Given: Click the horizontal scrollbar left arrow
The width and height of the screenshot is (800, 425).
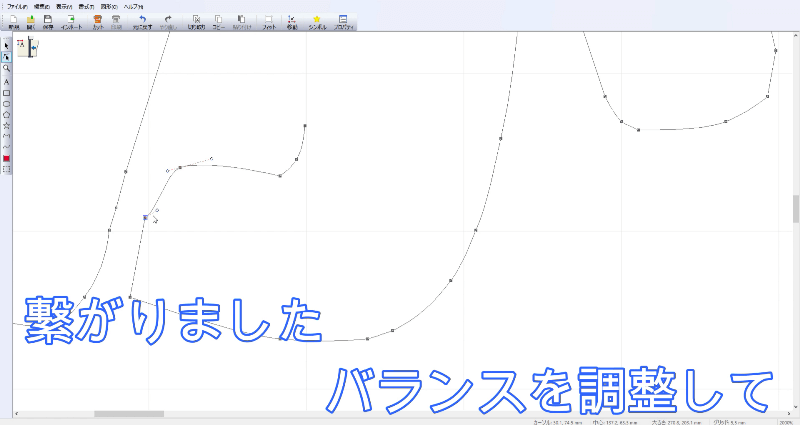Looking at the screenshot, I should coord(17,414).
